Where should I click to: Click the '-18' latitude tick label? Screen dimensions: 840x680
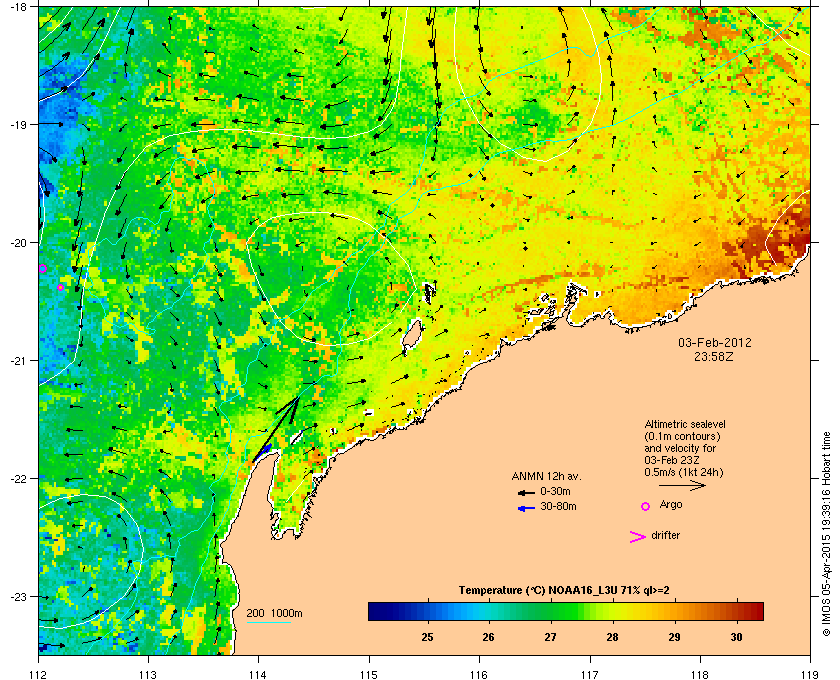(18, 7)
